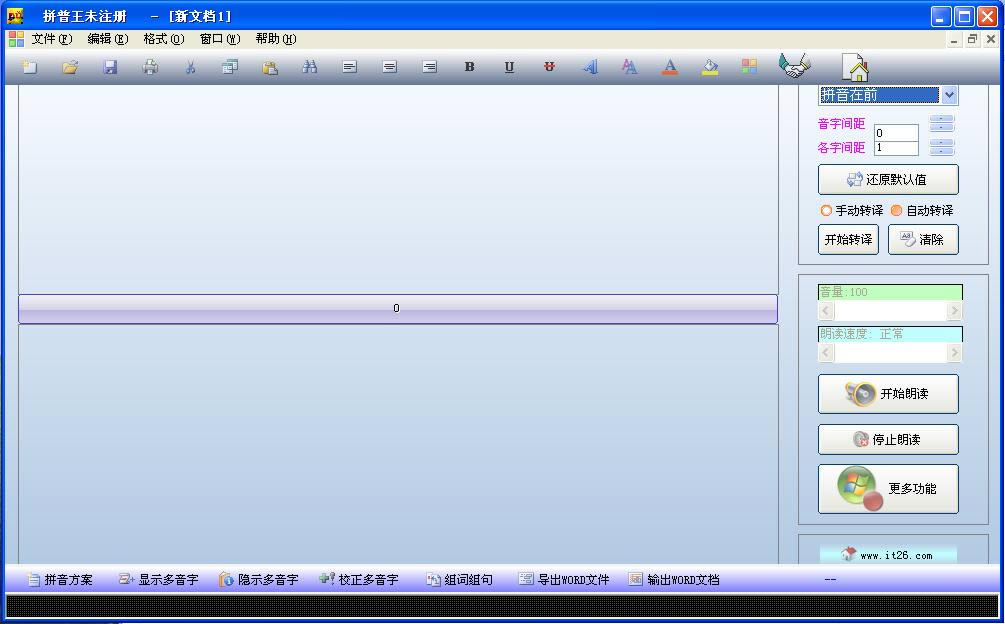Screen dimensions: 1005x624
Task: Click the home page house icon
Action: click(855, 68)
